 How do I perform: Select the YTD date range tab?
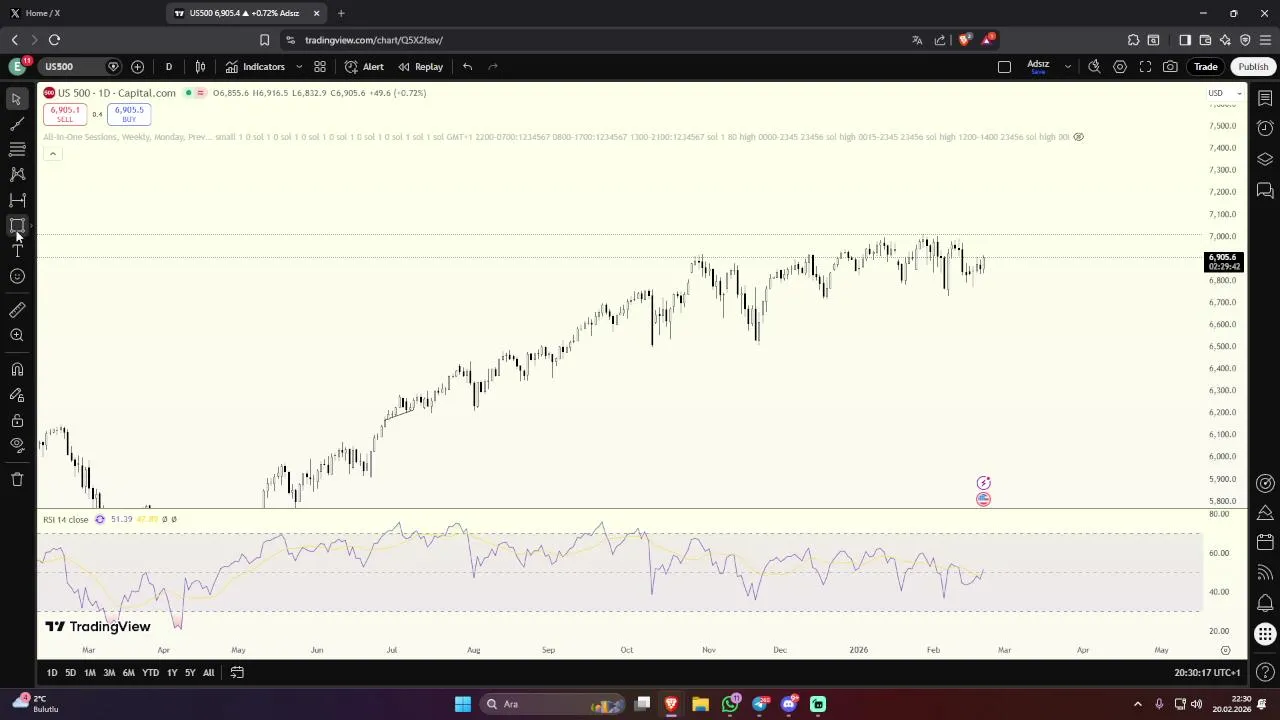coord(150,673)
